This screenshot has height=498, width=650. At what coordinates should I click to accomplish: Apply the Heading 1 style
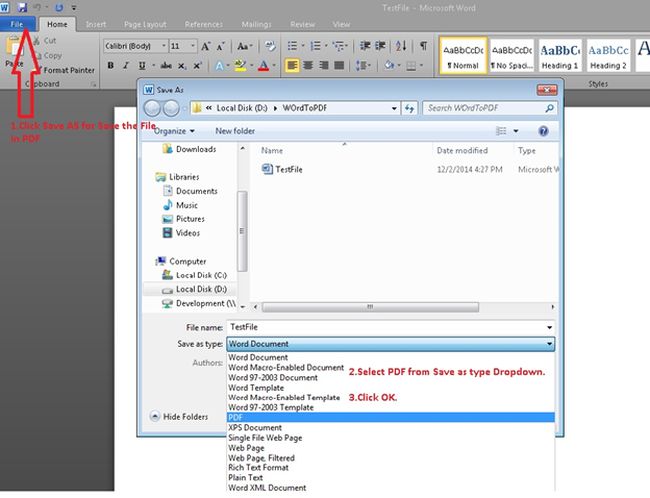[560, 56]
